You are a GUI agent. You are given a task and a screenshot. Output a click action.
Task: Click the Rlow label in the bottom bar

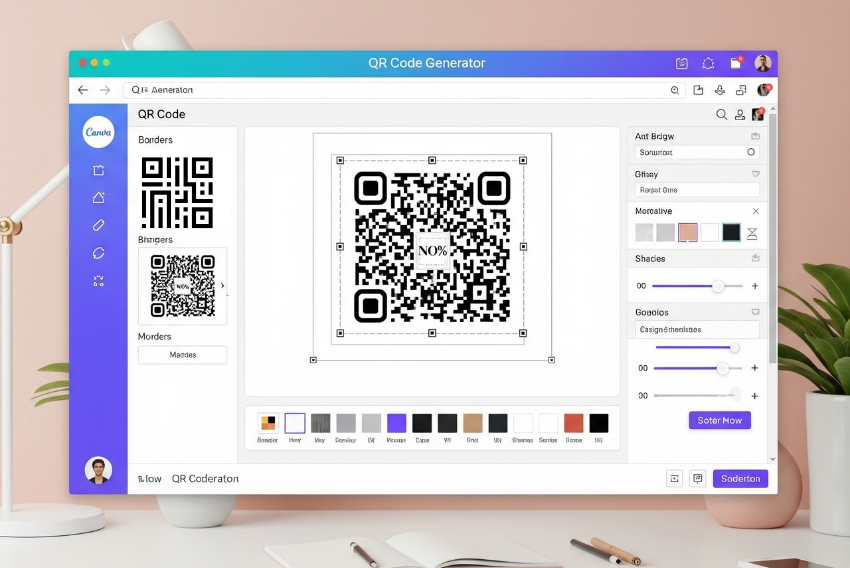[x=150, y=479]
